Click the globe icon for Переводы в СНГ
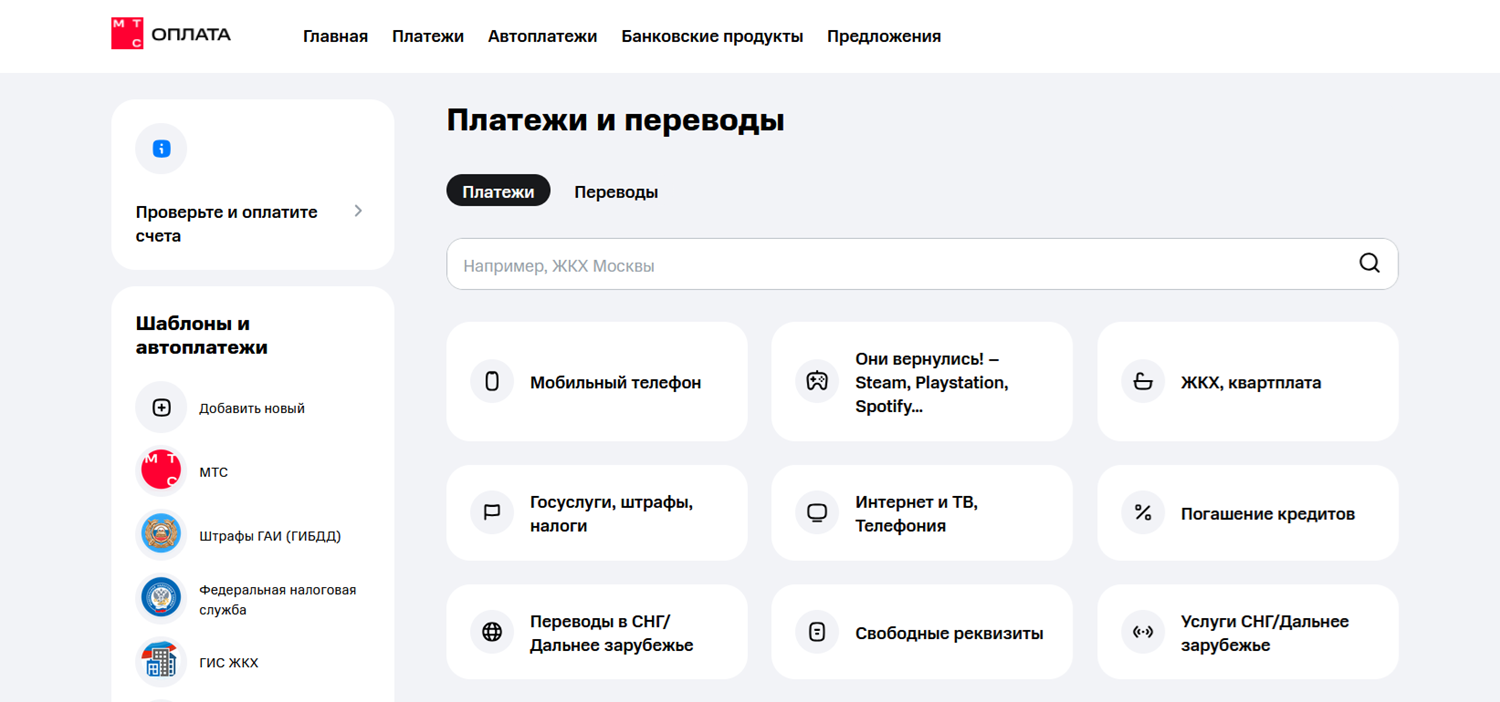Screen dimensions: 1500x702 [492, 632]
